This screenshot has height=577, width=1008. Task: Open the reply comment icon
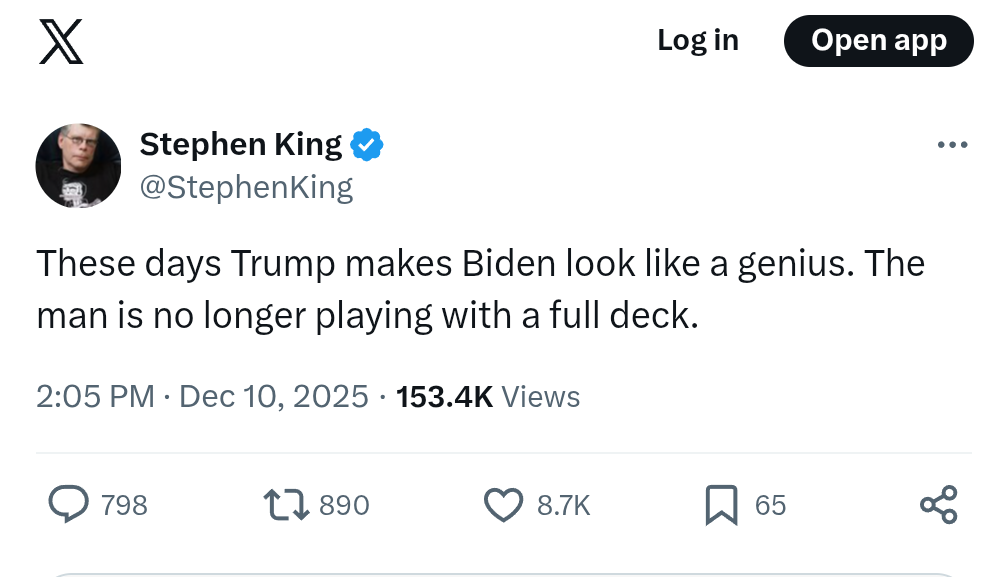tap(69, 504)
